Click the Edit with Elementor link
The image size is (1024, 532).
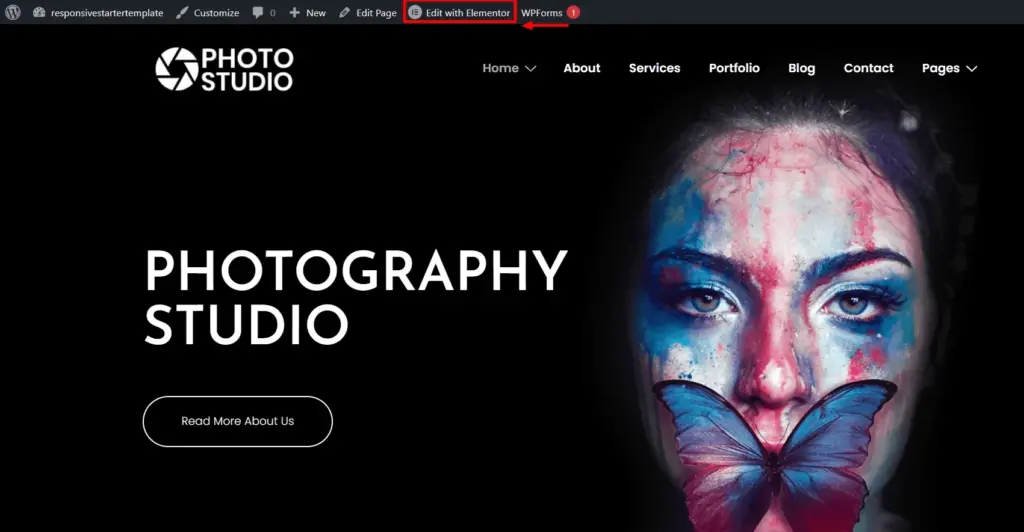click(x=467, y=13)
